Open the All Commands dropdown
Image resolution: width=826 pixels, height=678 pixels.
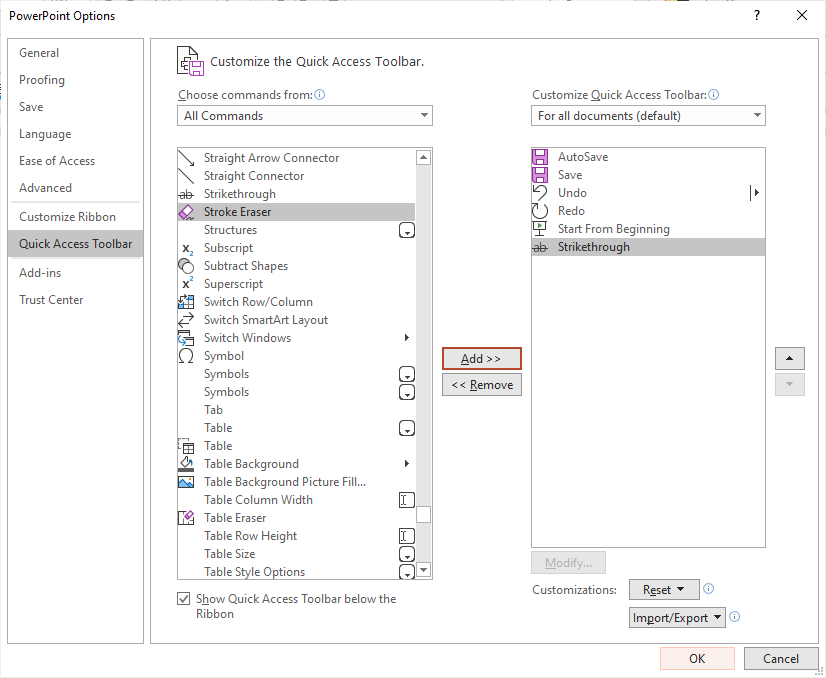coord(304,116)
